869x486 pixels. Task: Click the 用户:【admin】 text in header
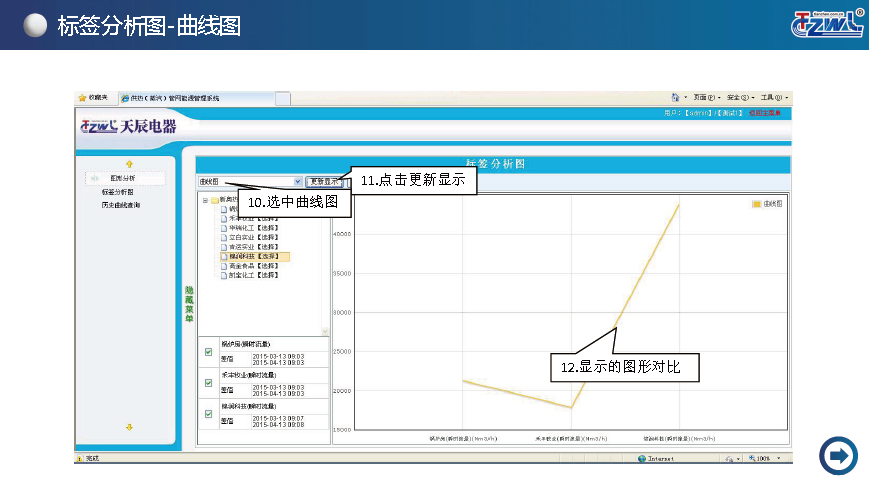[x=687, y=113]
